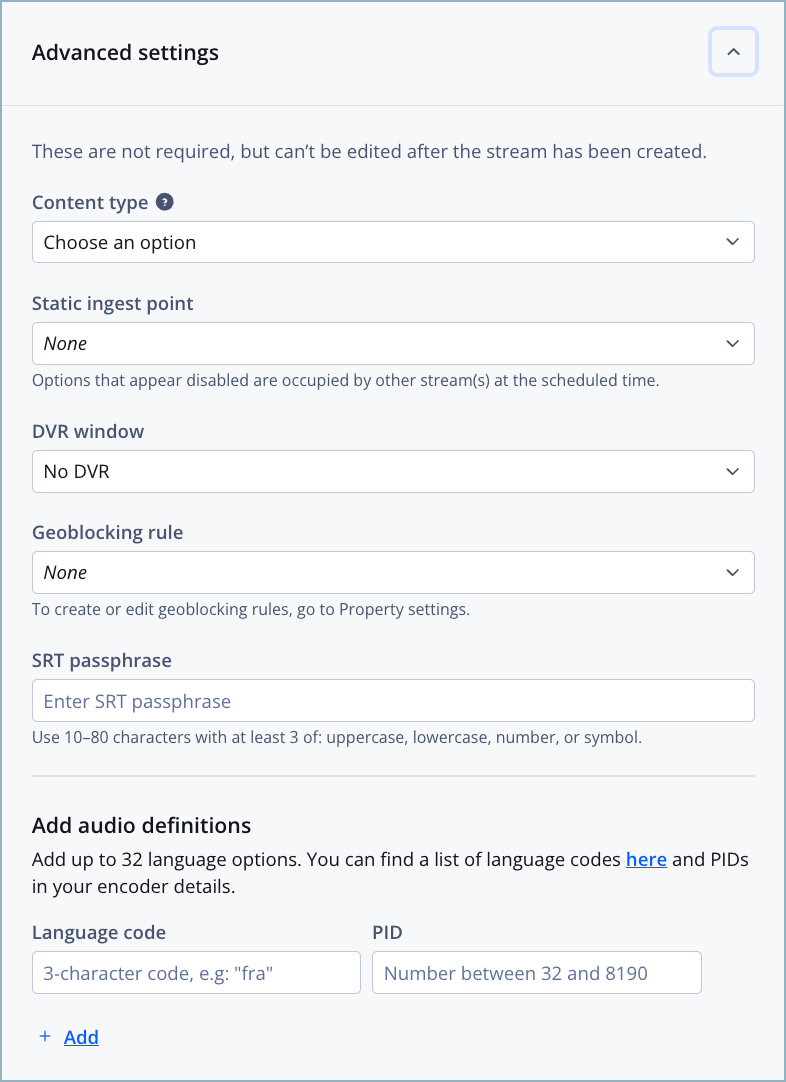The width and height of the screenshot is (786, 1082).
Task: Open the Geoblocking rule dropdown
Action: [x=393, y=572]
